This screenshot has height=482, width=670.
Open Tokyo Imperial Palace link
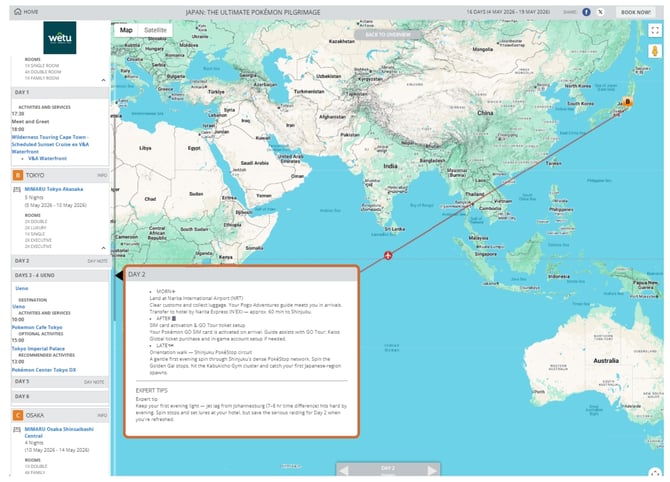coord(38,349)
